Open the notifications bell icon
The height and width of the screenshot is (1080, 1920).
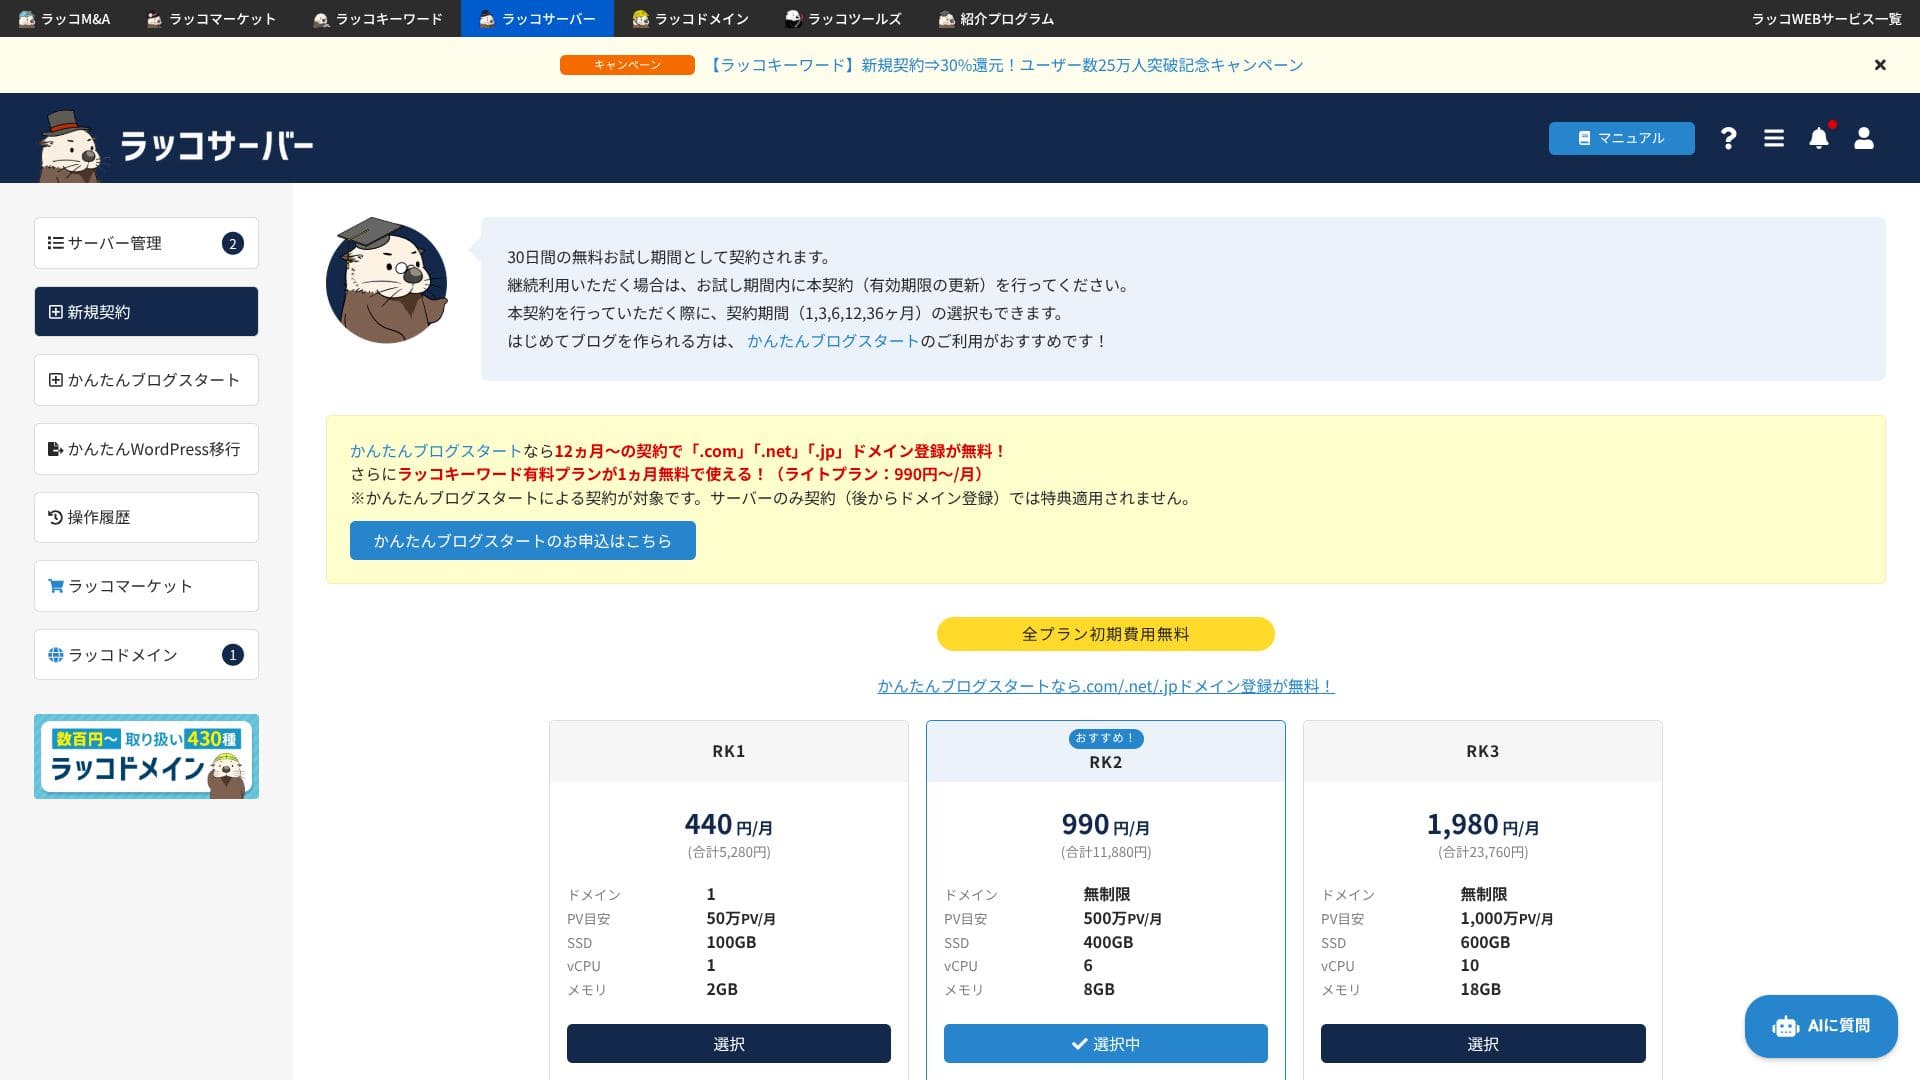pyautogui.click(x=1818, y=138)
